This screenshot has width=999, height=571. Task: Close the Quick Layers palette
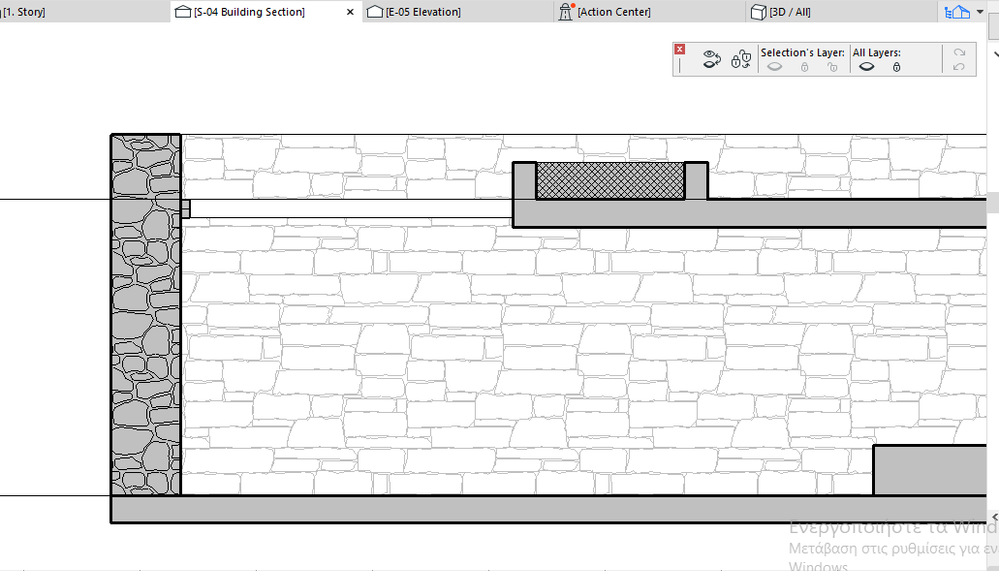[680, 49]
